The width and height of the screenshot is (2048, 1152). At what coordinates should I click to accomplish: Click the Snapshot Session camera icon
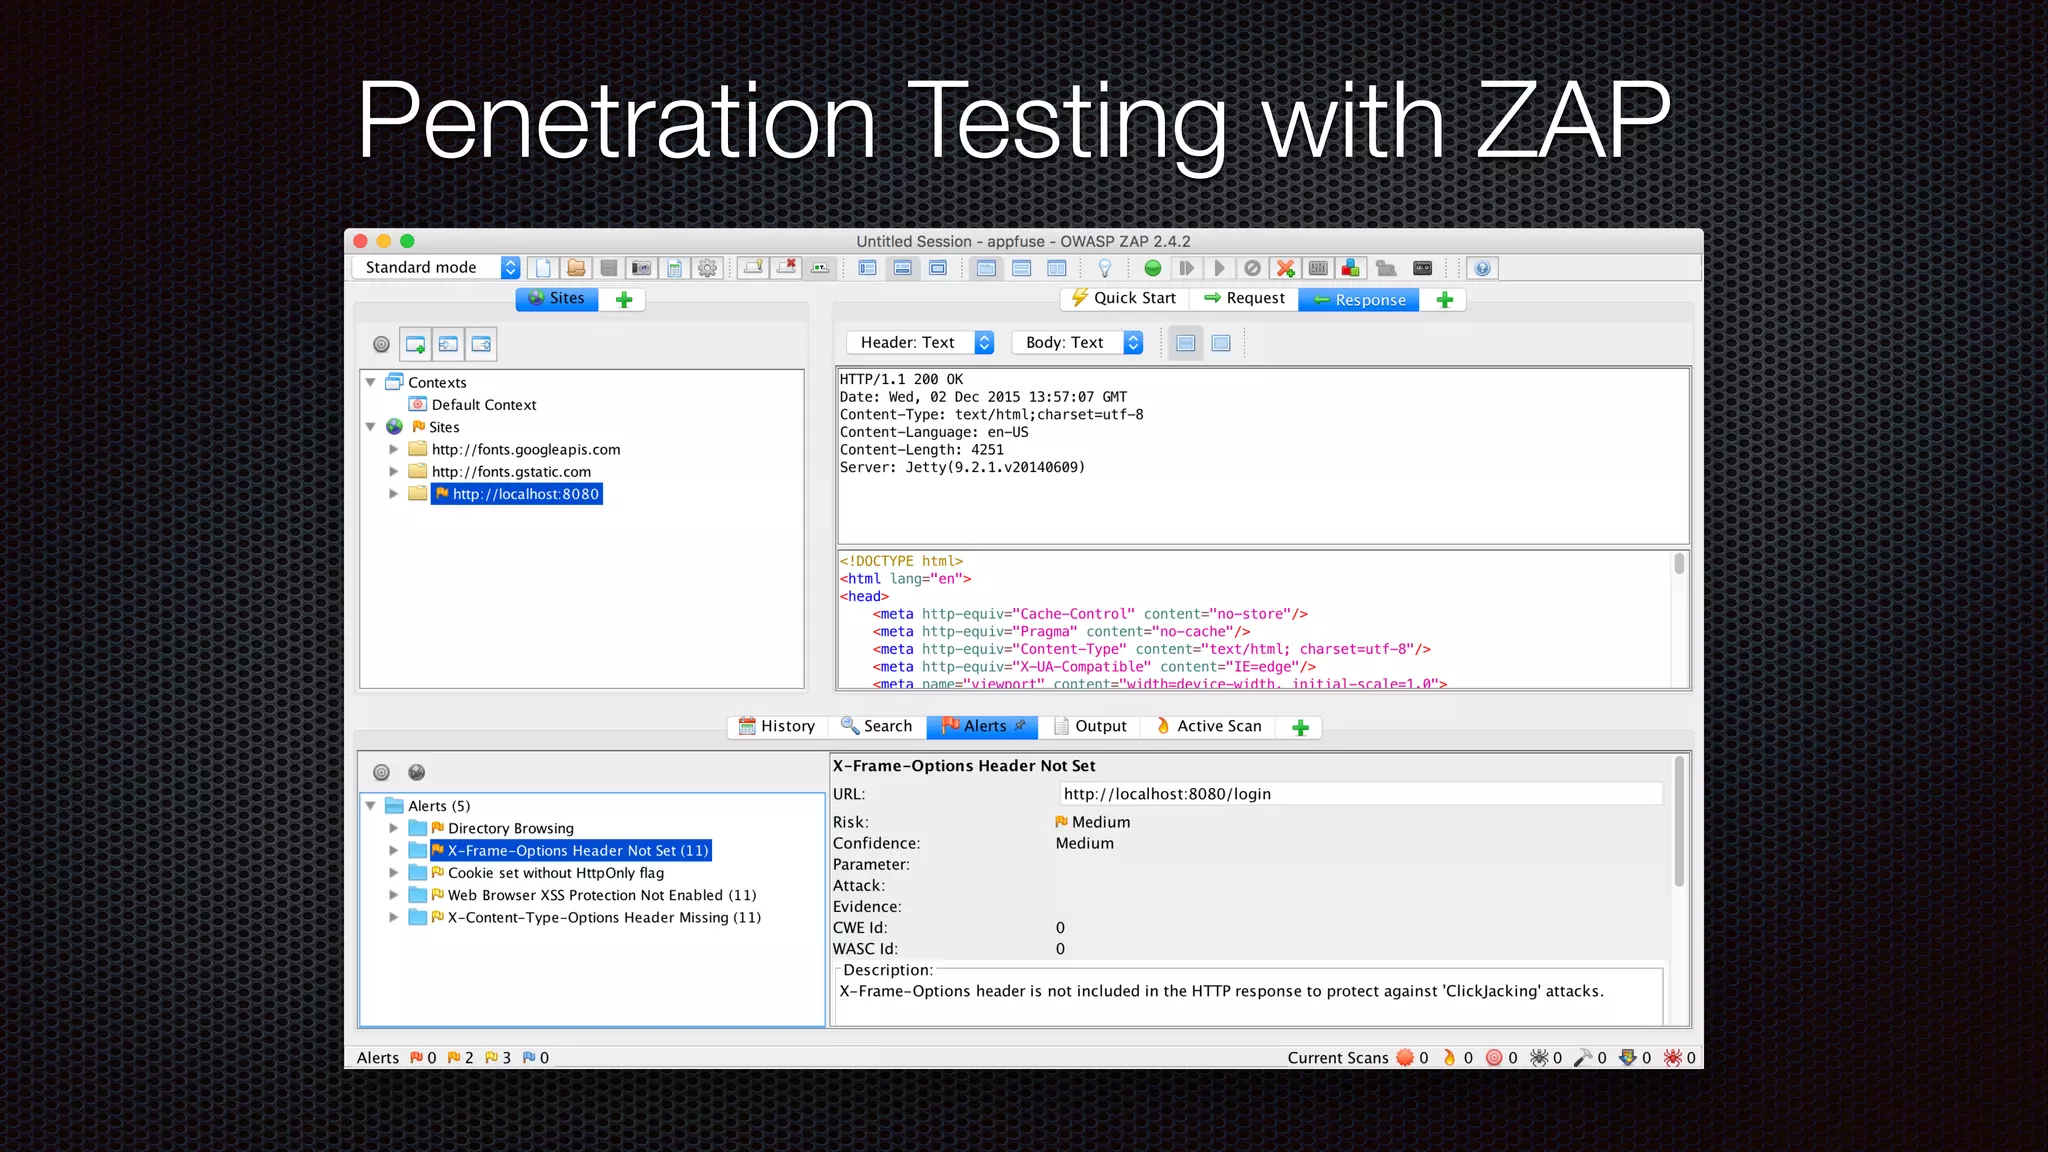(641, 268)
